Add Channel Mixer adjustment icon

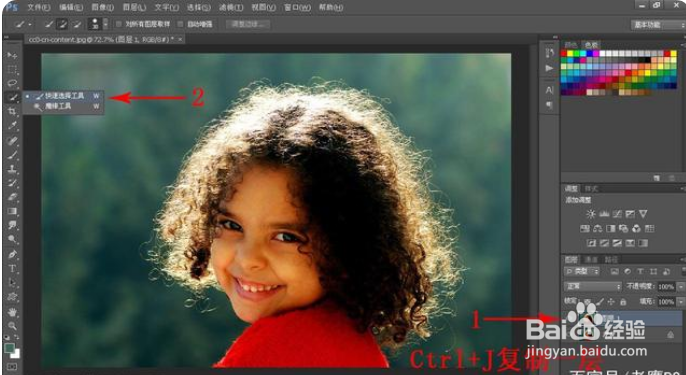click(637, 228)
